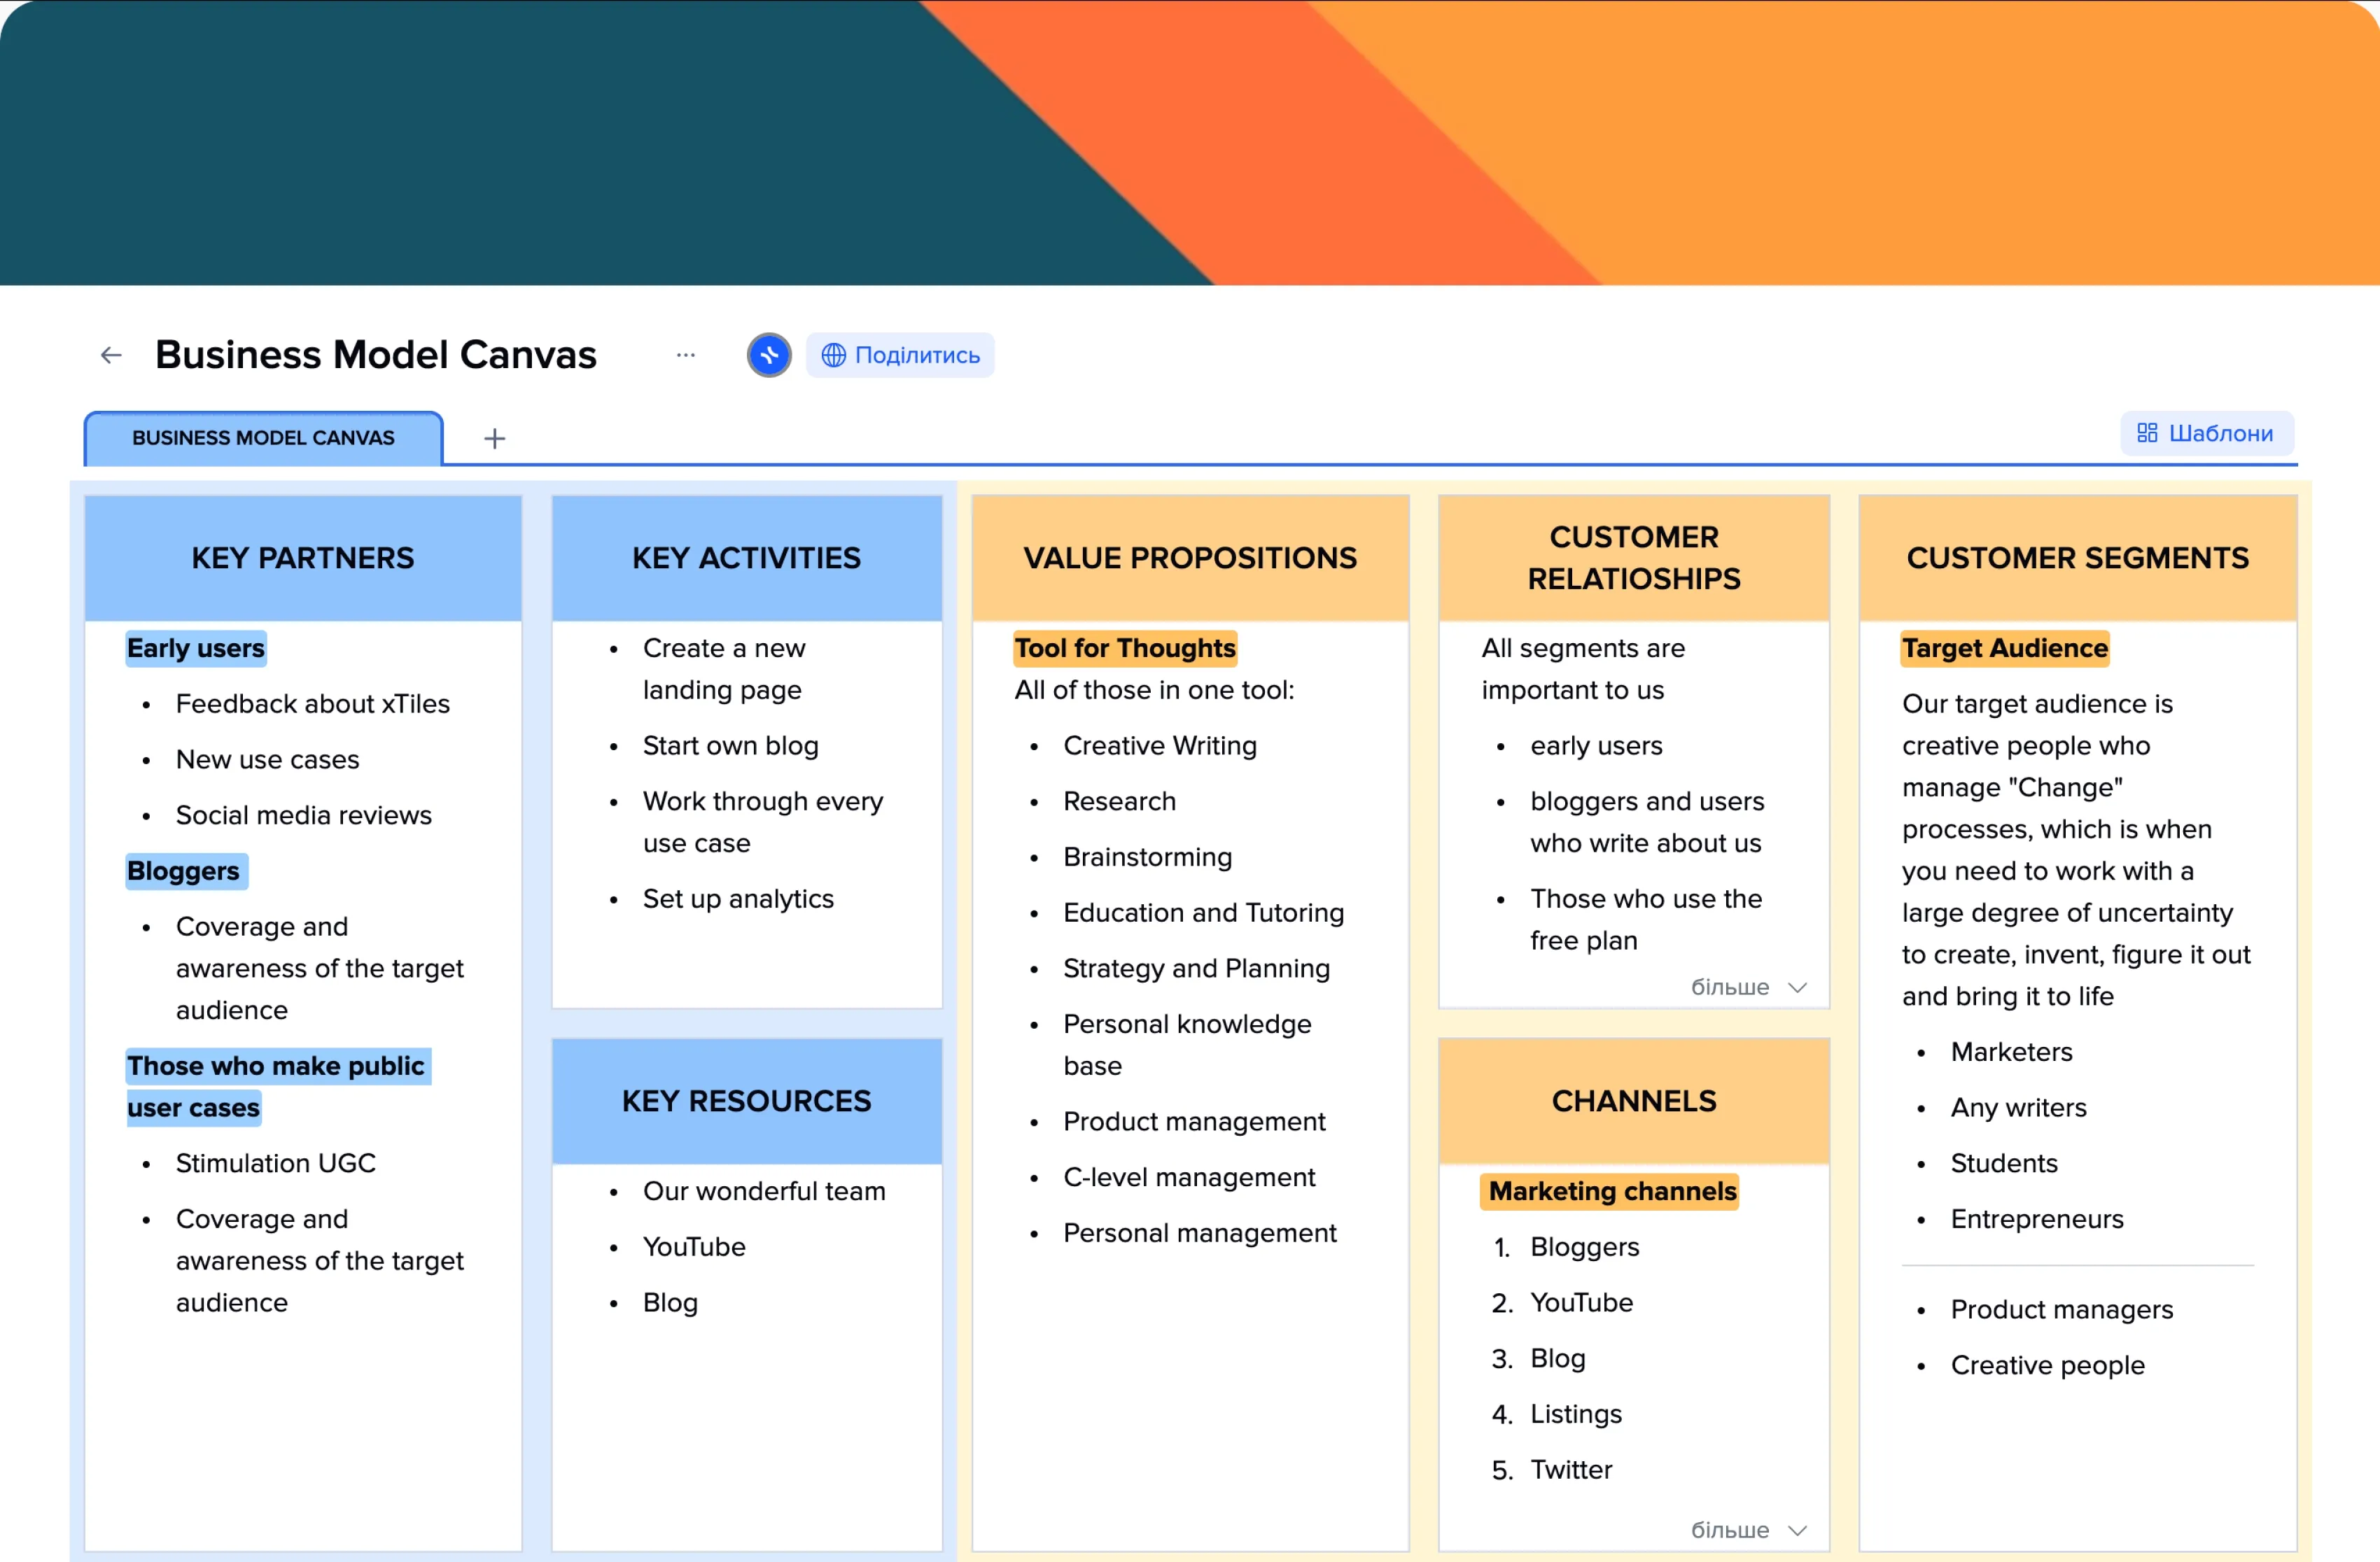Click 'All of those in one tool:' line
The height and width of the screenshot is (1562, 2380).
[1154, 690]
